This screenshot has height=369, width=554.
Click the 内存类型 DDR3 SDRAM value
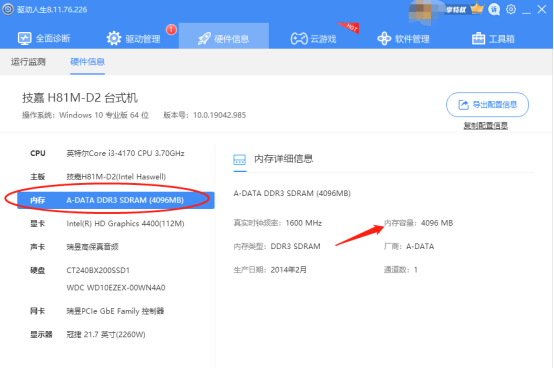[x=295, y=246]
